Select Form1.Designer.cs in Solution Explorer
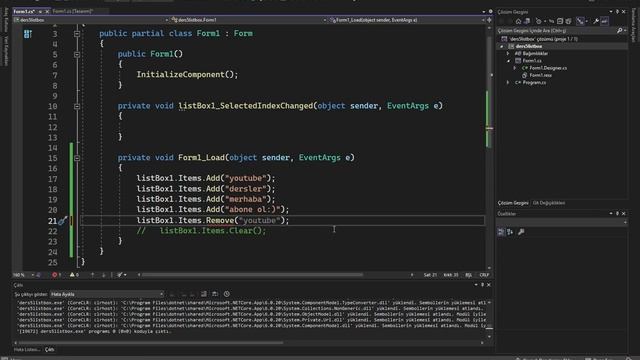Screen dimensions: 640x360 click(x=548, y=68)
